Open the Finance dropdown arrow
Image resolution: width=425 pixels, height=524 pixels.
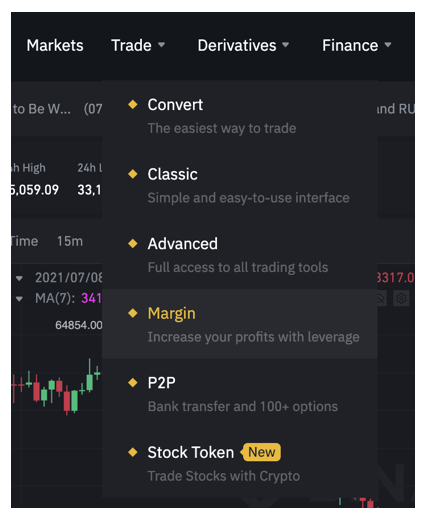tap(388, 45)
